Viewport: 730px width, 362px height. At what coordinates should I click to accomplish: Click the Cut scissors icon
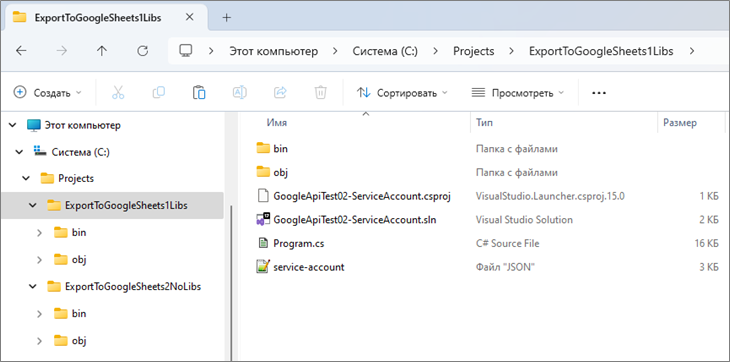pos(118,93)
